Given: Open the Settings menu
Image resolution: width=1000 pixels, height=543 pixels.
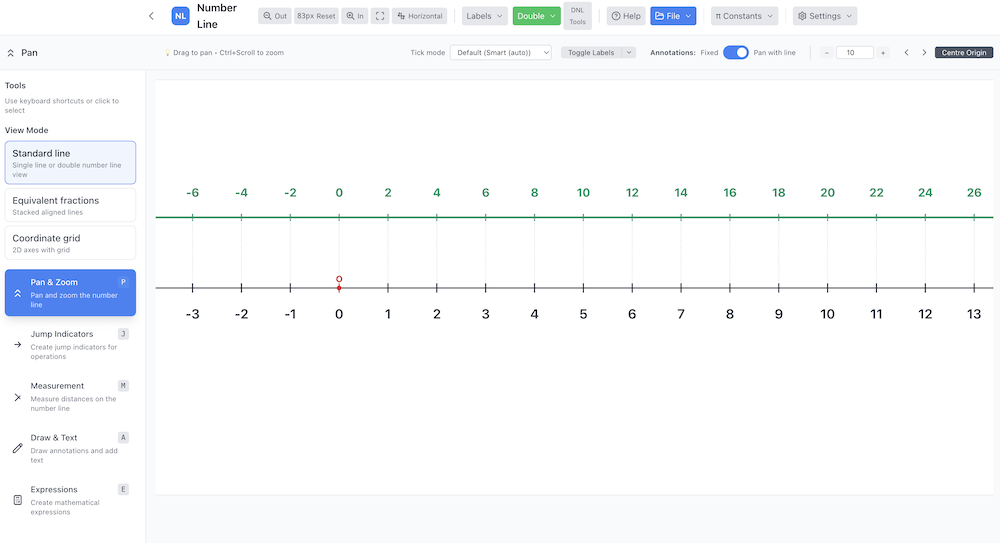Looking at the screenshot, I should click(824, 16).
